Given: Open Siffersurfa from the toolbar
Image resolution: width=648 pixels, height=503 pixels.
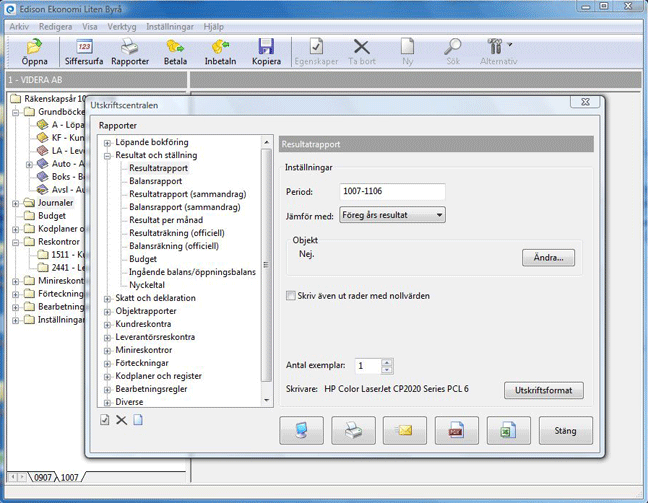Looking at the screenshot, I should (84, 52).
